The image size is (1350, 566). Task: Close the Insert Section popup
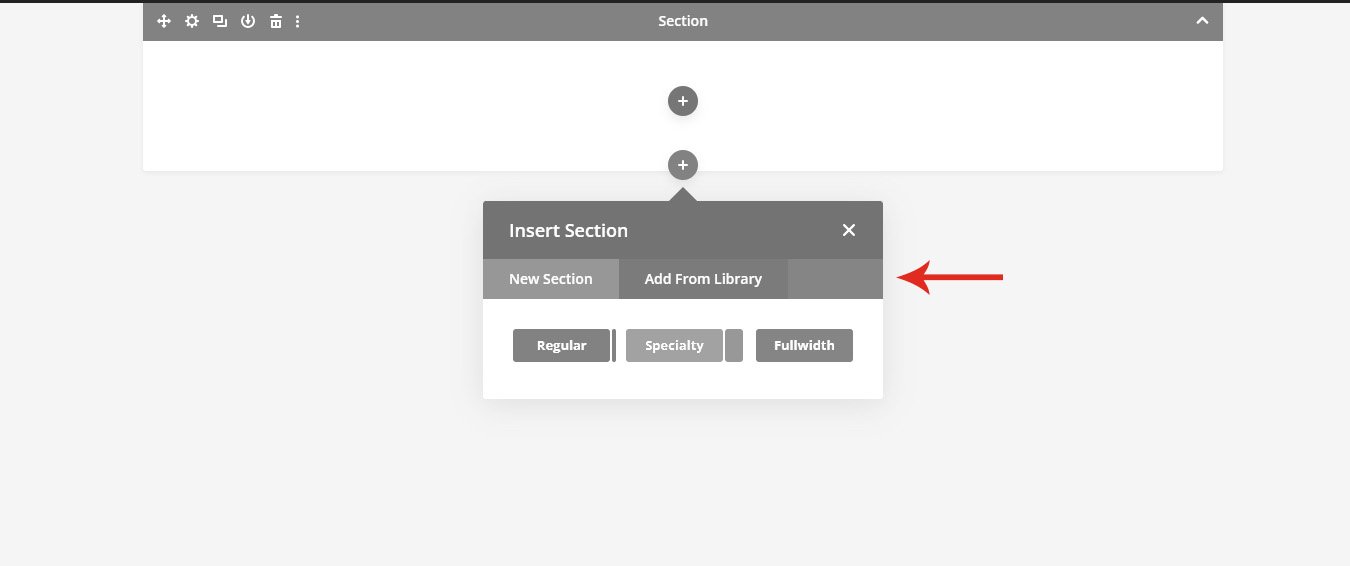(849, 230)
